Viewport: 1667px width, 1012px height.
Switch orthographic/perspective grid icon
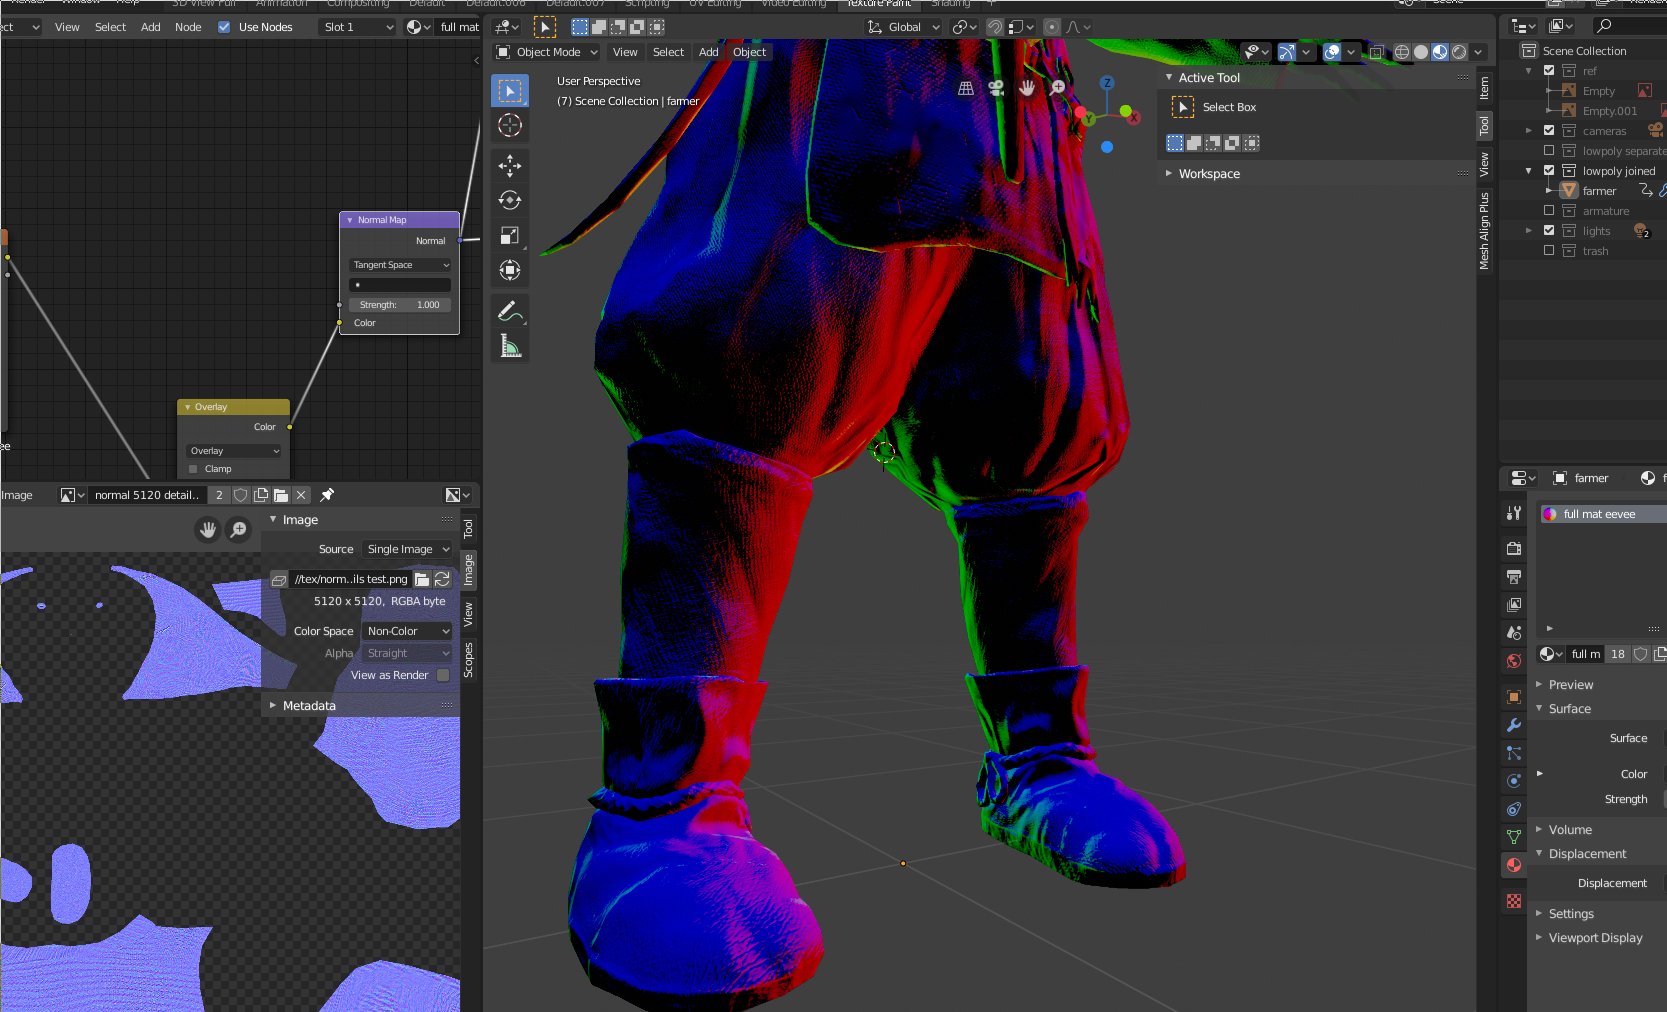(x=966, y=88)
